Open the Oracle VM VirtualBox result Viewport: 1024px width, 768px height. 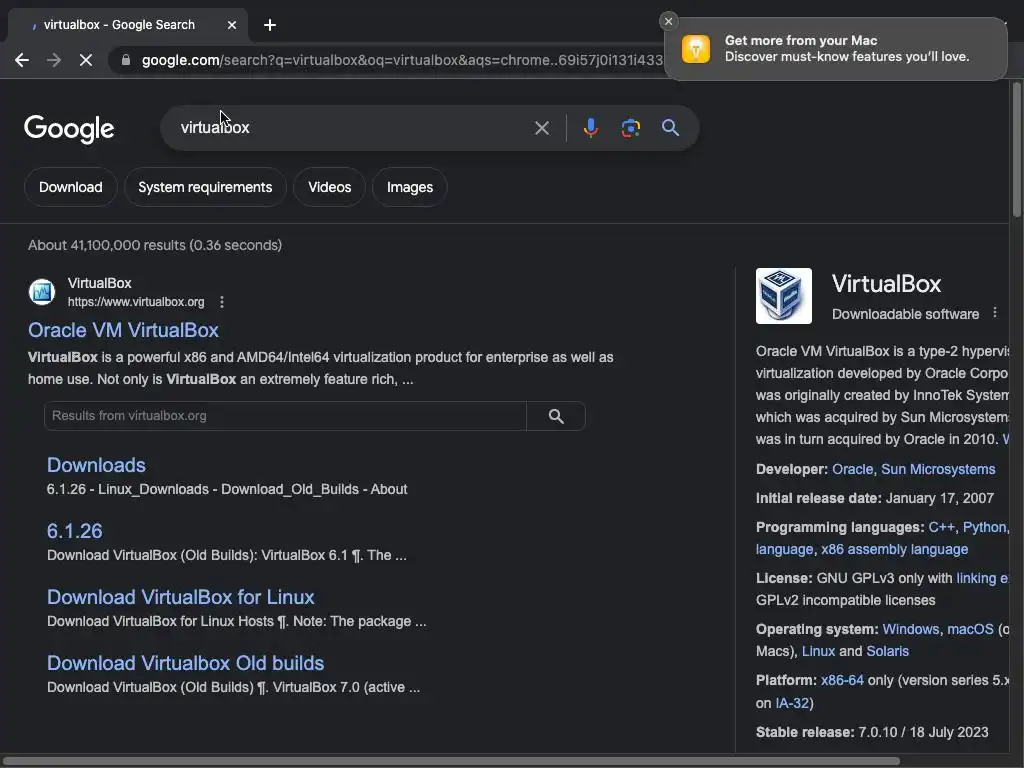click(123, 330)
